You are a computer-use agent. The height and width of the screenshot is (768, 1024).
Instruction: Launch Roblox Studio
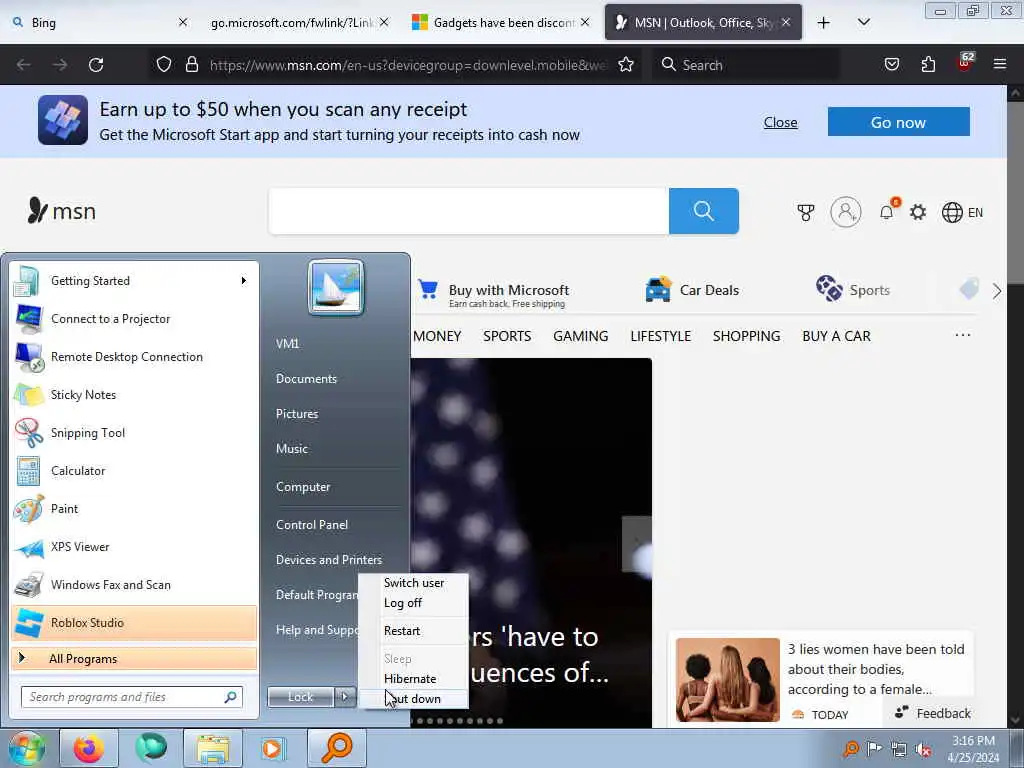134,622
